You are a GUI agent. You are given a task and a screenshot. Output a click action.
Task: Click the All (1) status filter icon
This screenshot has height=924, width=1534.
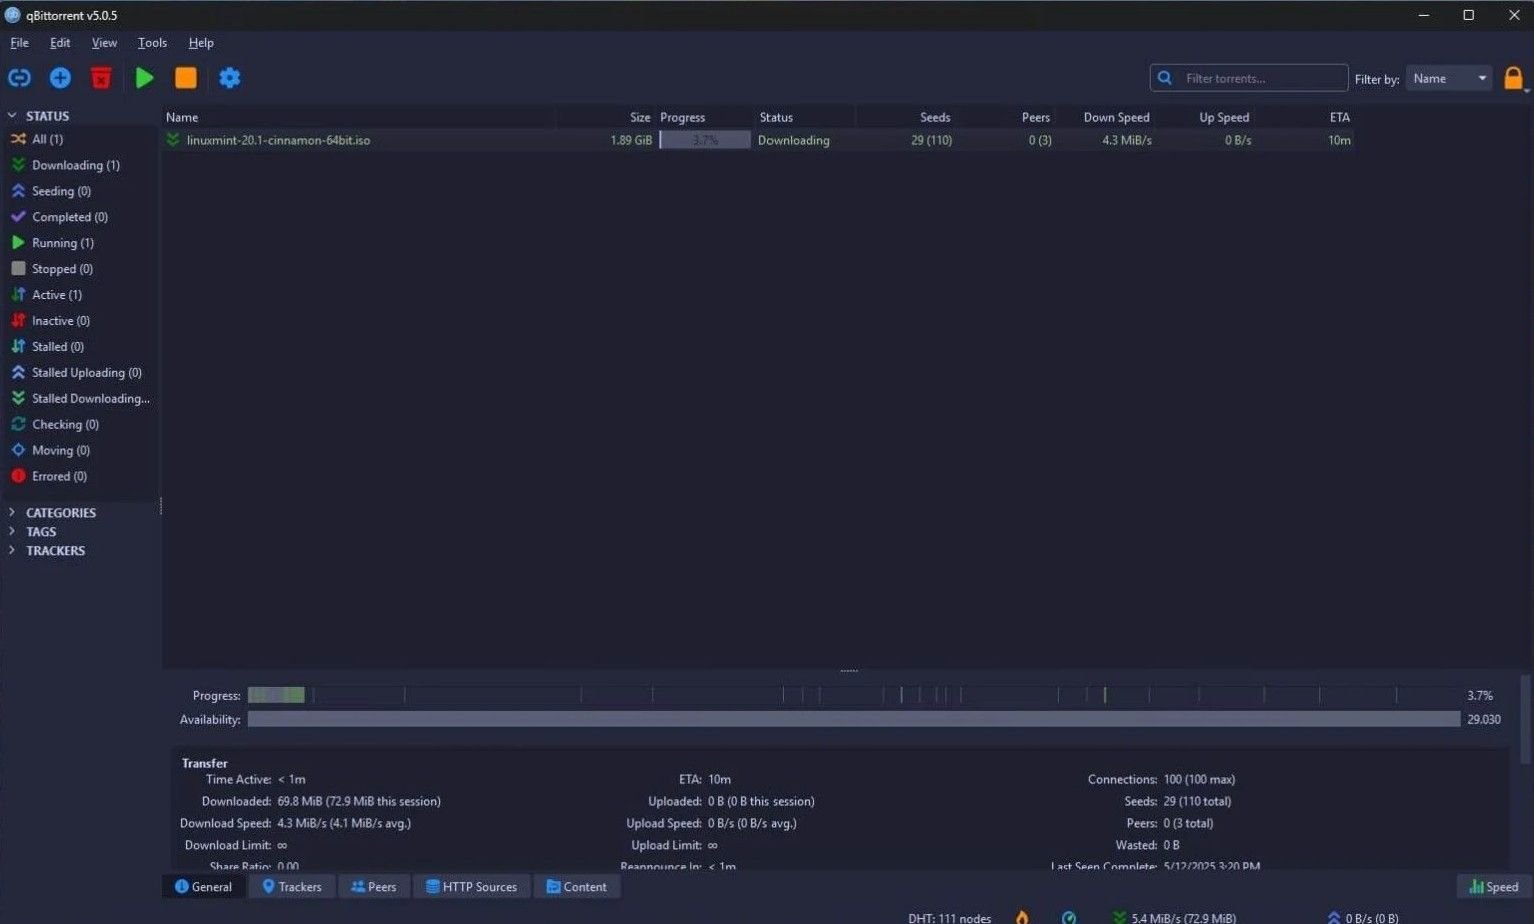click(x=18, y=139)
